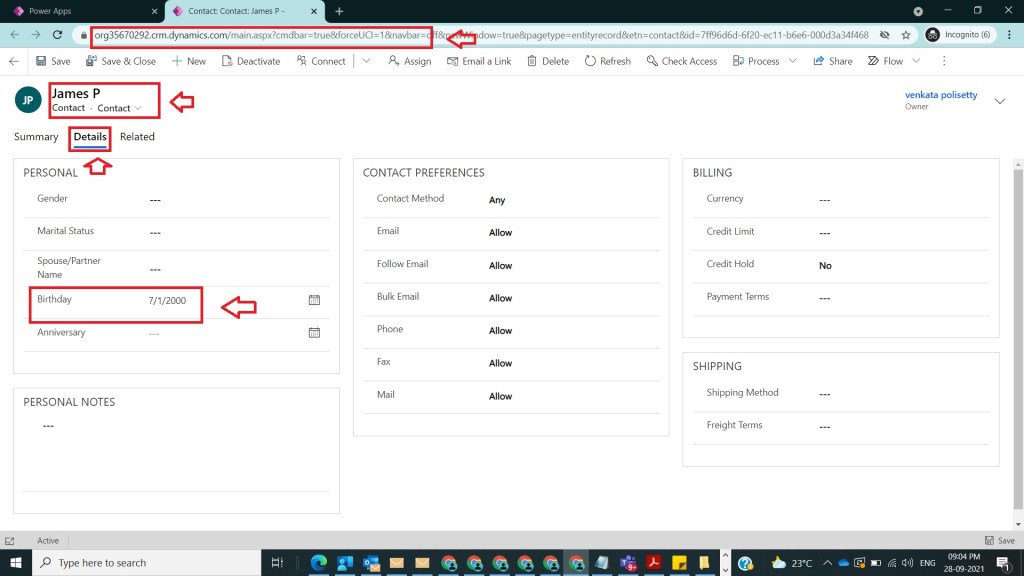Click the New record button
Viewport: 1024px width, 576px height.
[x=188, y=61]
